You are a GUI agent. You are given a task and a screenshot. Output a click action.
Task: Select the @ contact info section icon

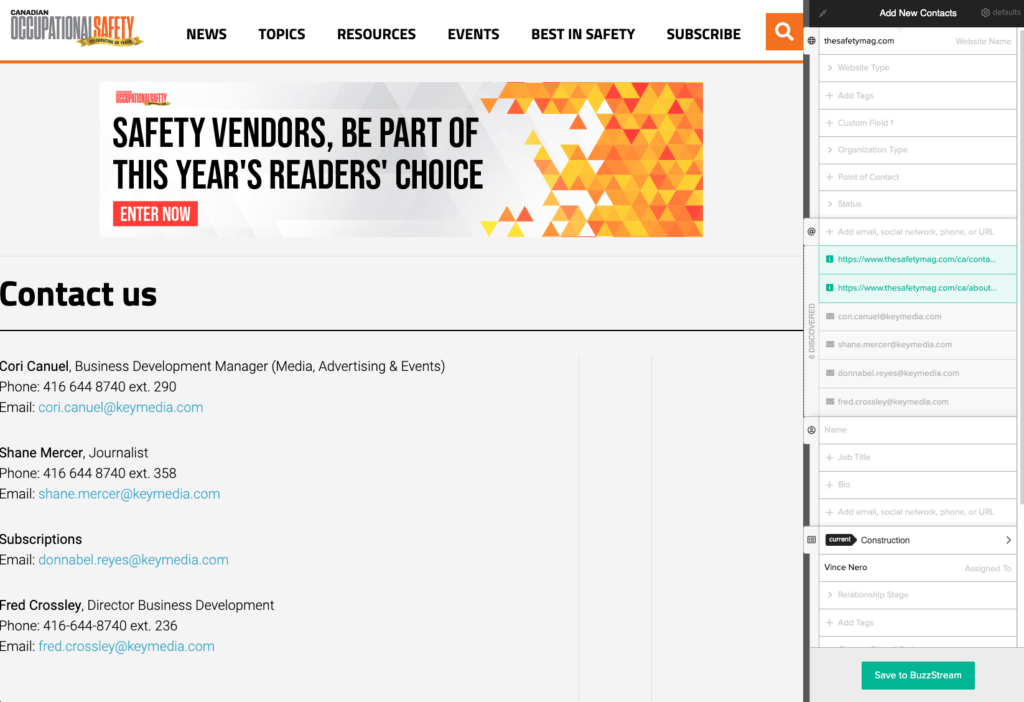[811, 232]
